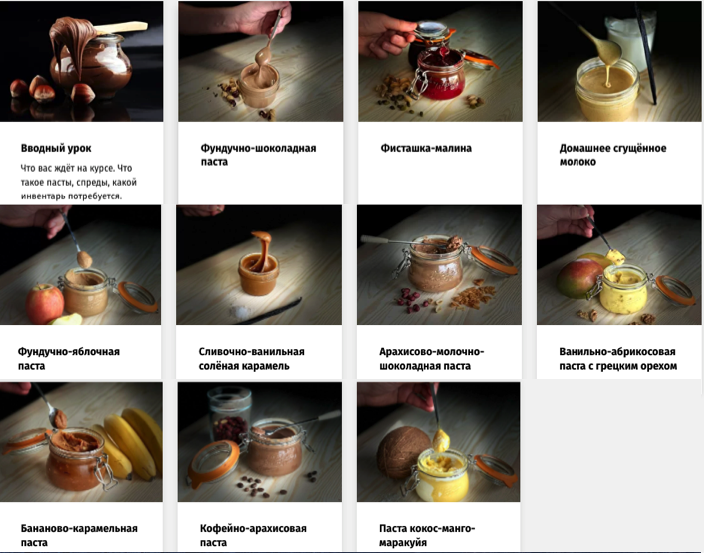Select the Домашнее сгущённое молоко picture
This screenshot has height=553, width=704.
click(619, 61)
